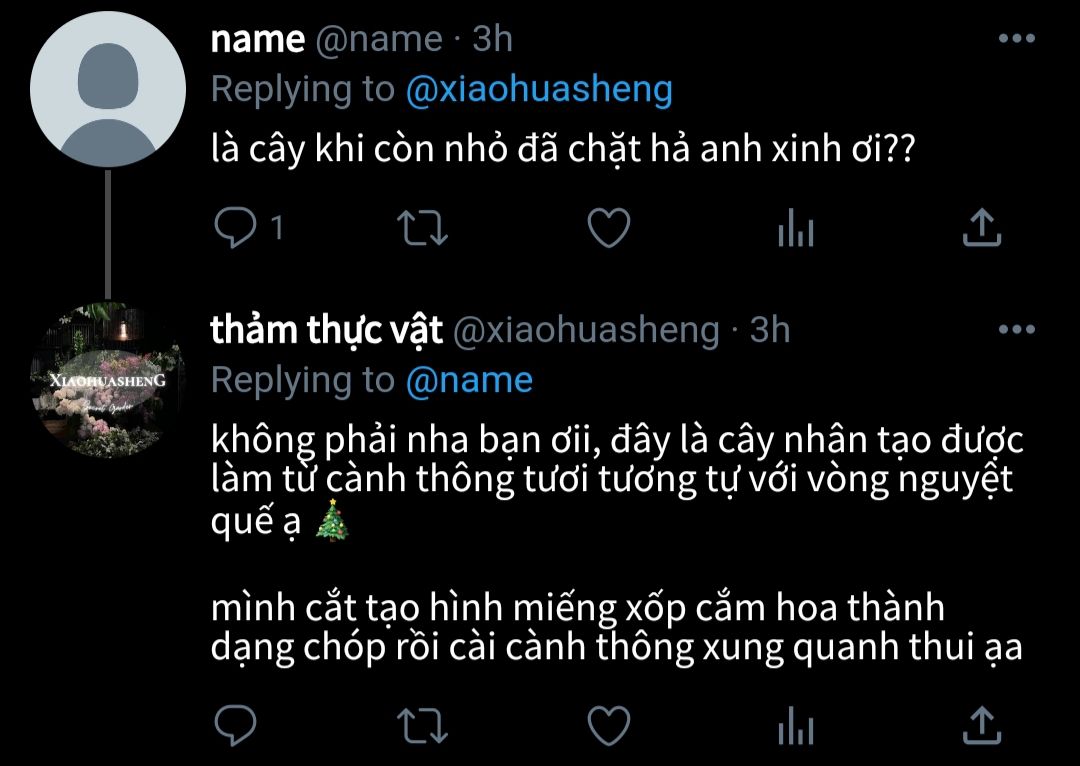The width and height of the screenshot is (1080, 766).
Task: View analytics of thảm thực vật's tweet
Action: click(796, 725)
